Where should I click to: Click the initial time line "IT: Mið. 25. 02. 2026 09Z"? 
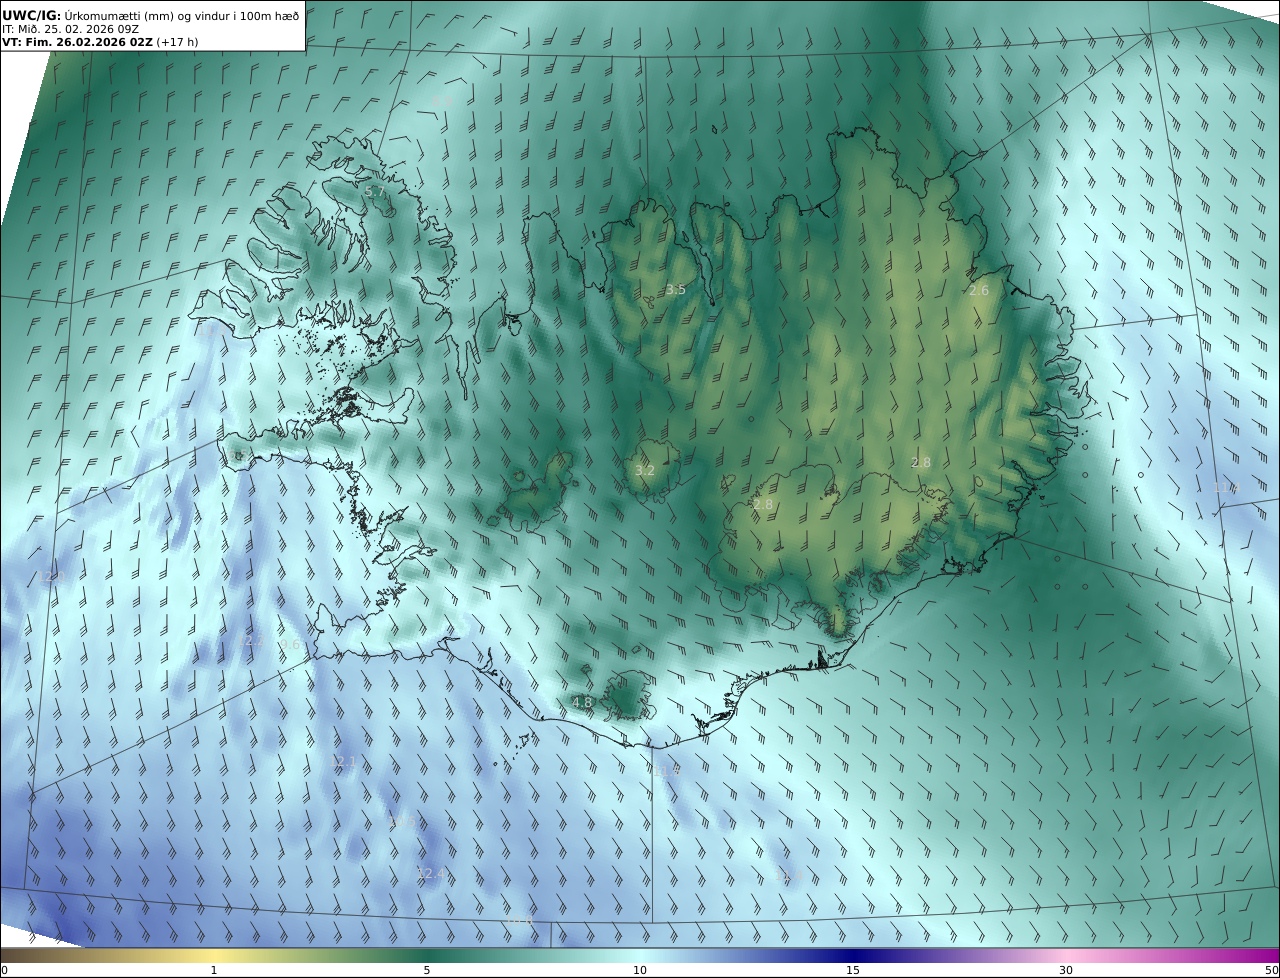click(x=70, y=29)
